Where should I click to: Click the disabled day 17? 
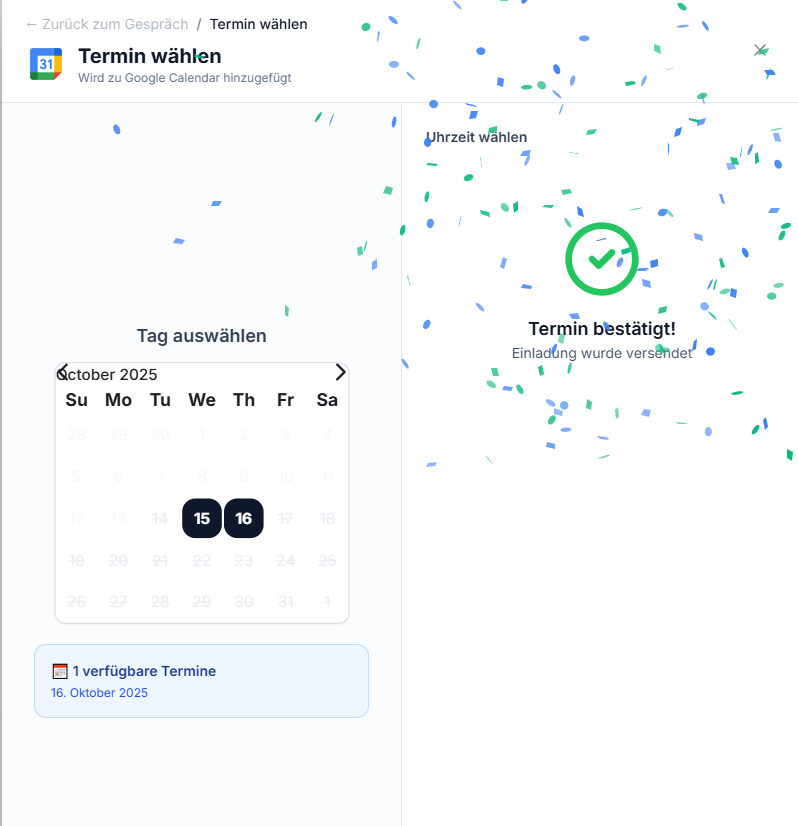(x=285, y=518)
